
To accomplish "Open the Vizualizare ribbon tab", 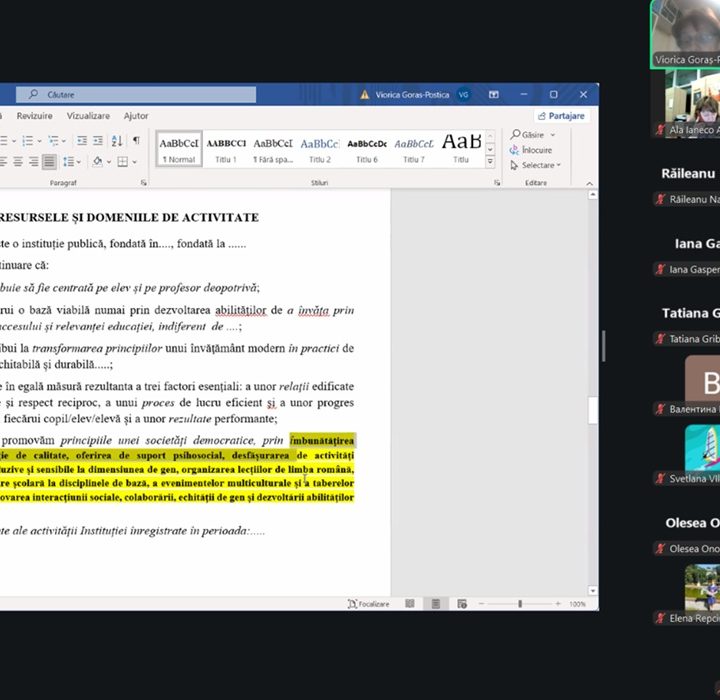I will [88, 116].
